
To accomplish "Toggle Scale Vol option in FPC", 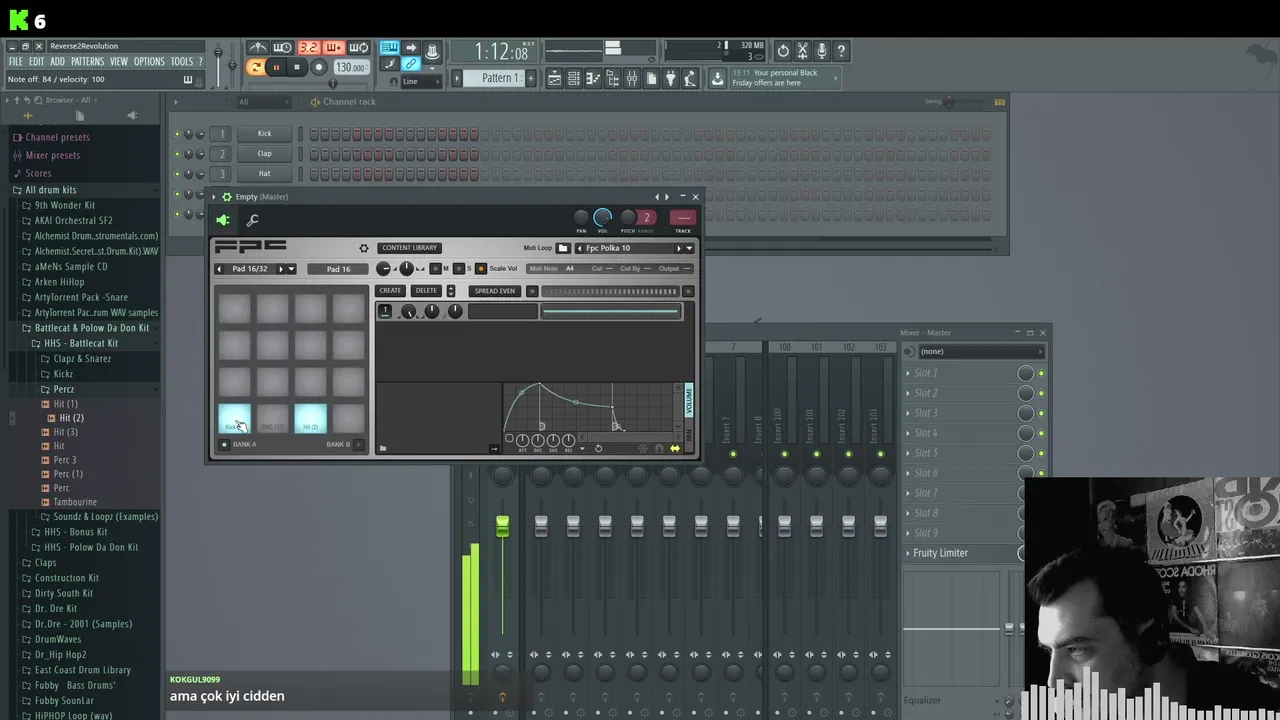I will coord(481,269).
